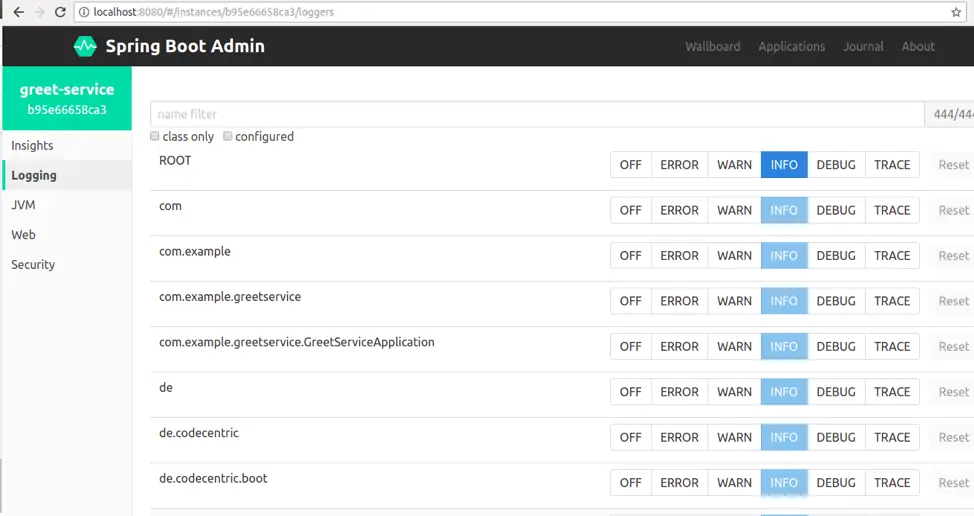This screenshot has width=974, height=516.
Task: Click the Spring Boot Admin heartbeat logo
Action: [85, 46]
